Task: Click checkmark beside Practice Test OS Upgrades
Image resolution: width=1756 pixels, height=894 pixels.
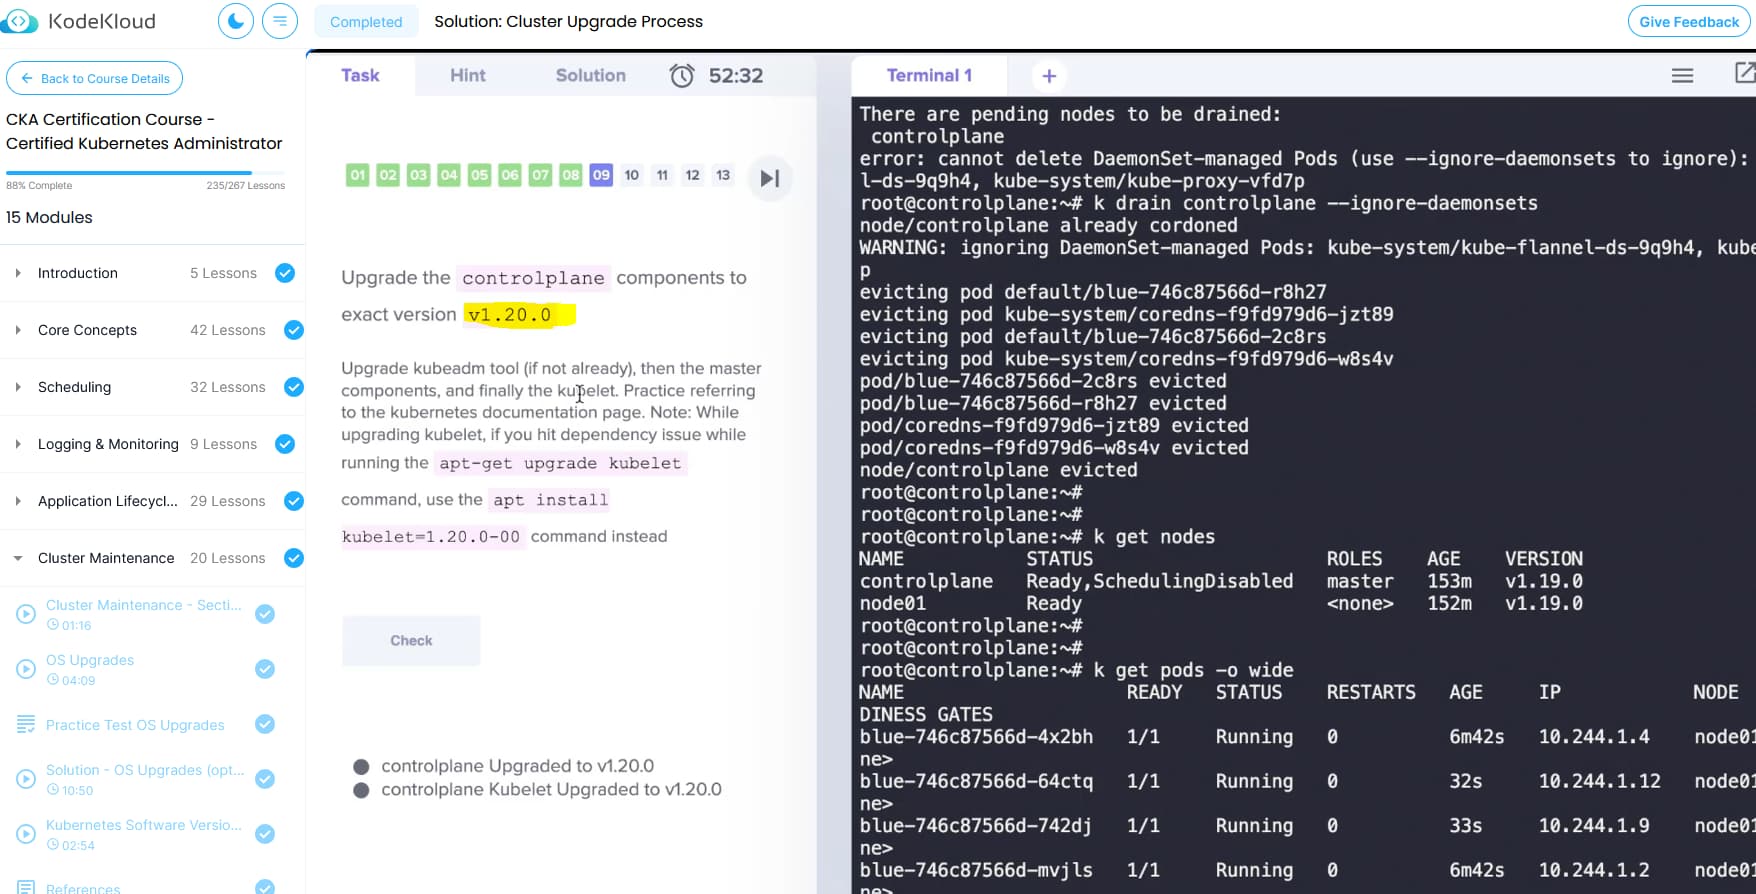Action: point(265,724)
